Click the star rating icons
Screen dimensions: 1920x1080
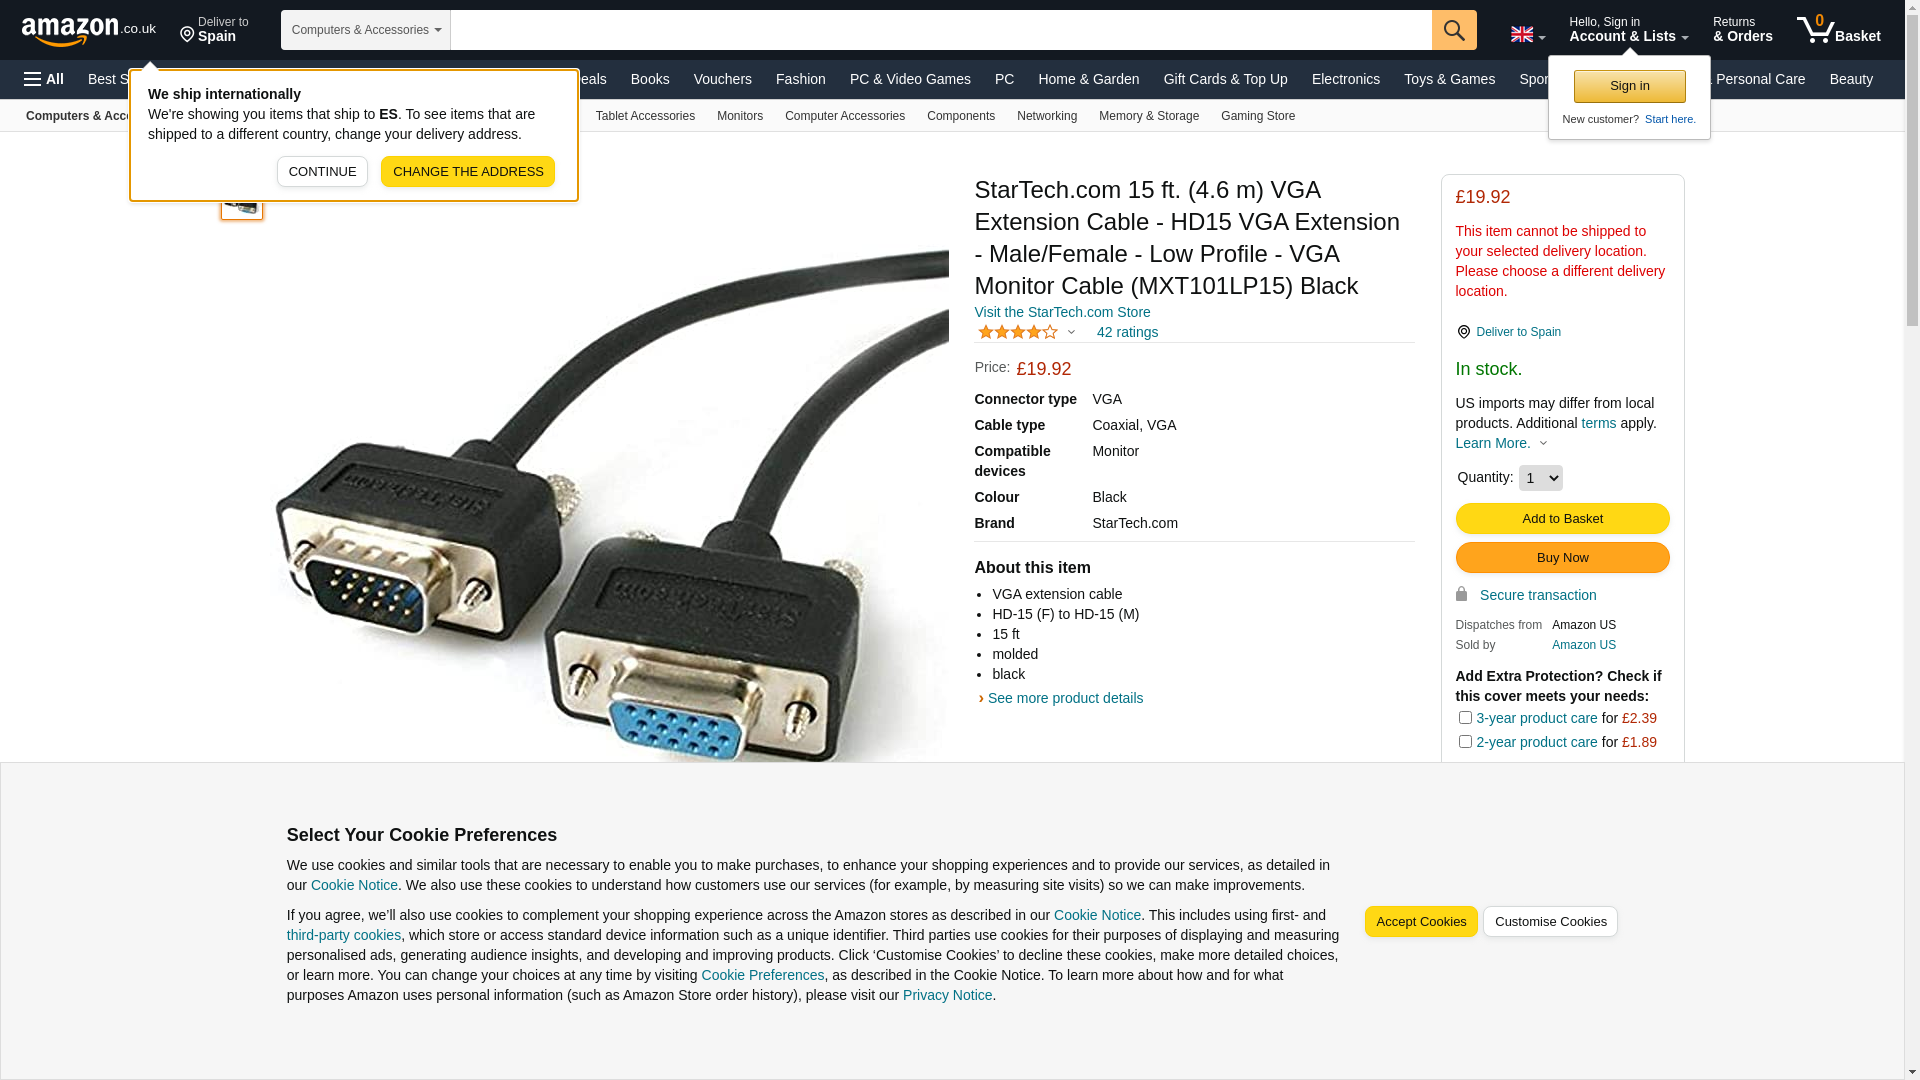point(1018,332)
